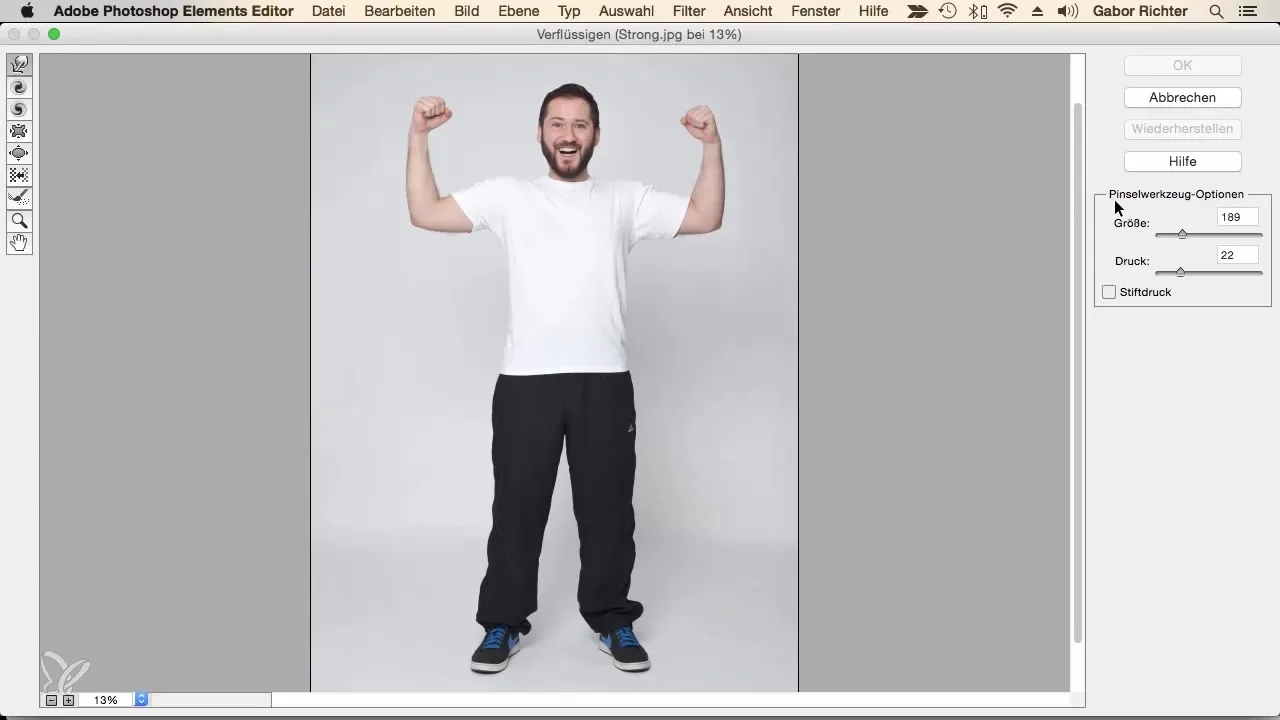Select the Shift Pixels tool
Image resolution: width=1280 pixels, height=720 pixels.
19,175
